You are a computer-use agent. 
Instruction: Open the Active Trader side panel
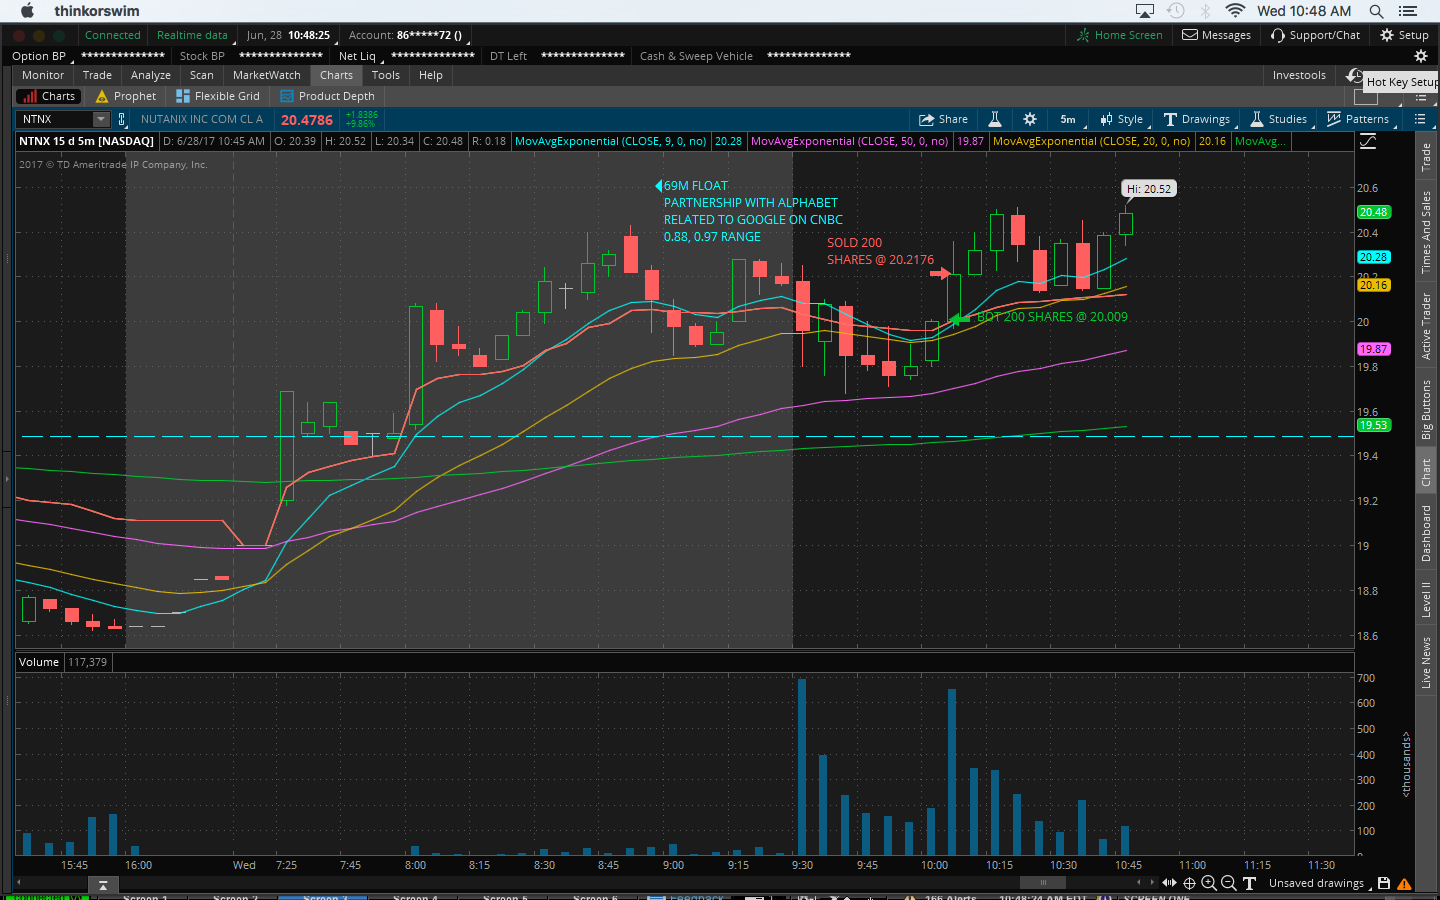pos(1426,326)
